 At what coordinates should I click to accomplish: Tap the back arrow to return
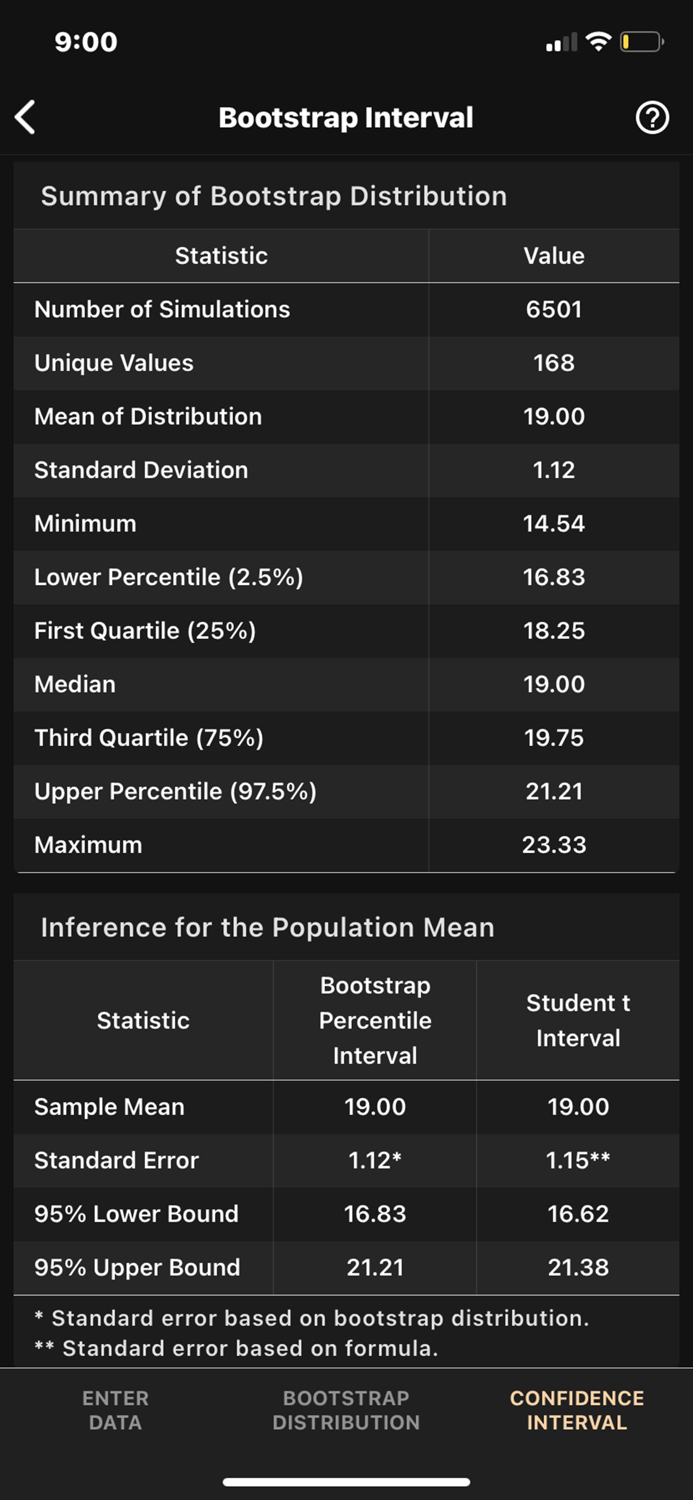coord(25,117)
